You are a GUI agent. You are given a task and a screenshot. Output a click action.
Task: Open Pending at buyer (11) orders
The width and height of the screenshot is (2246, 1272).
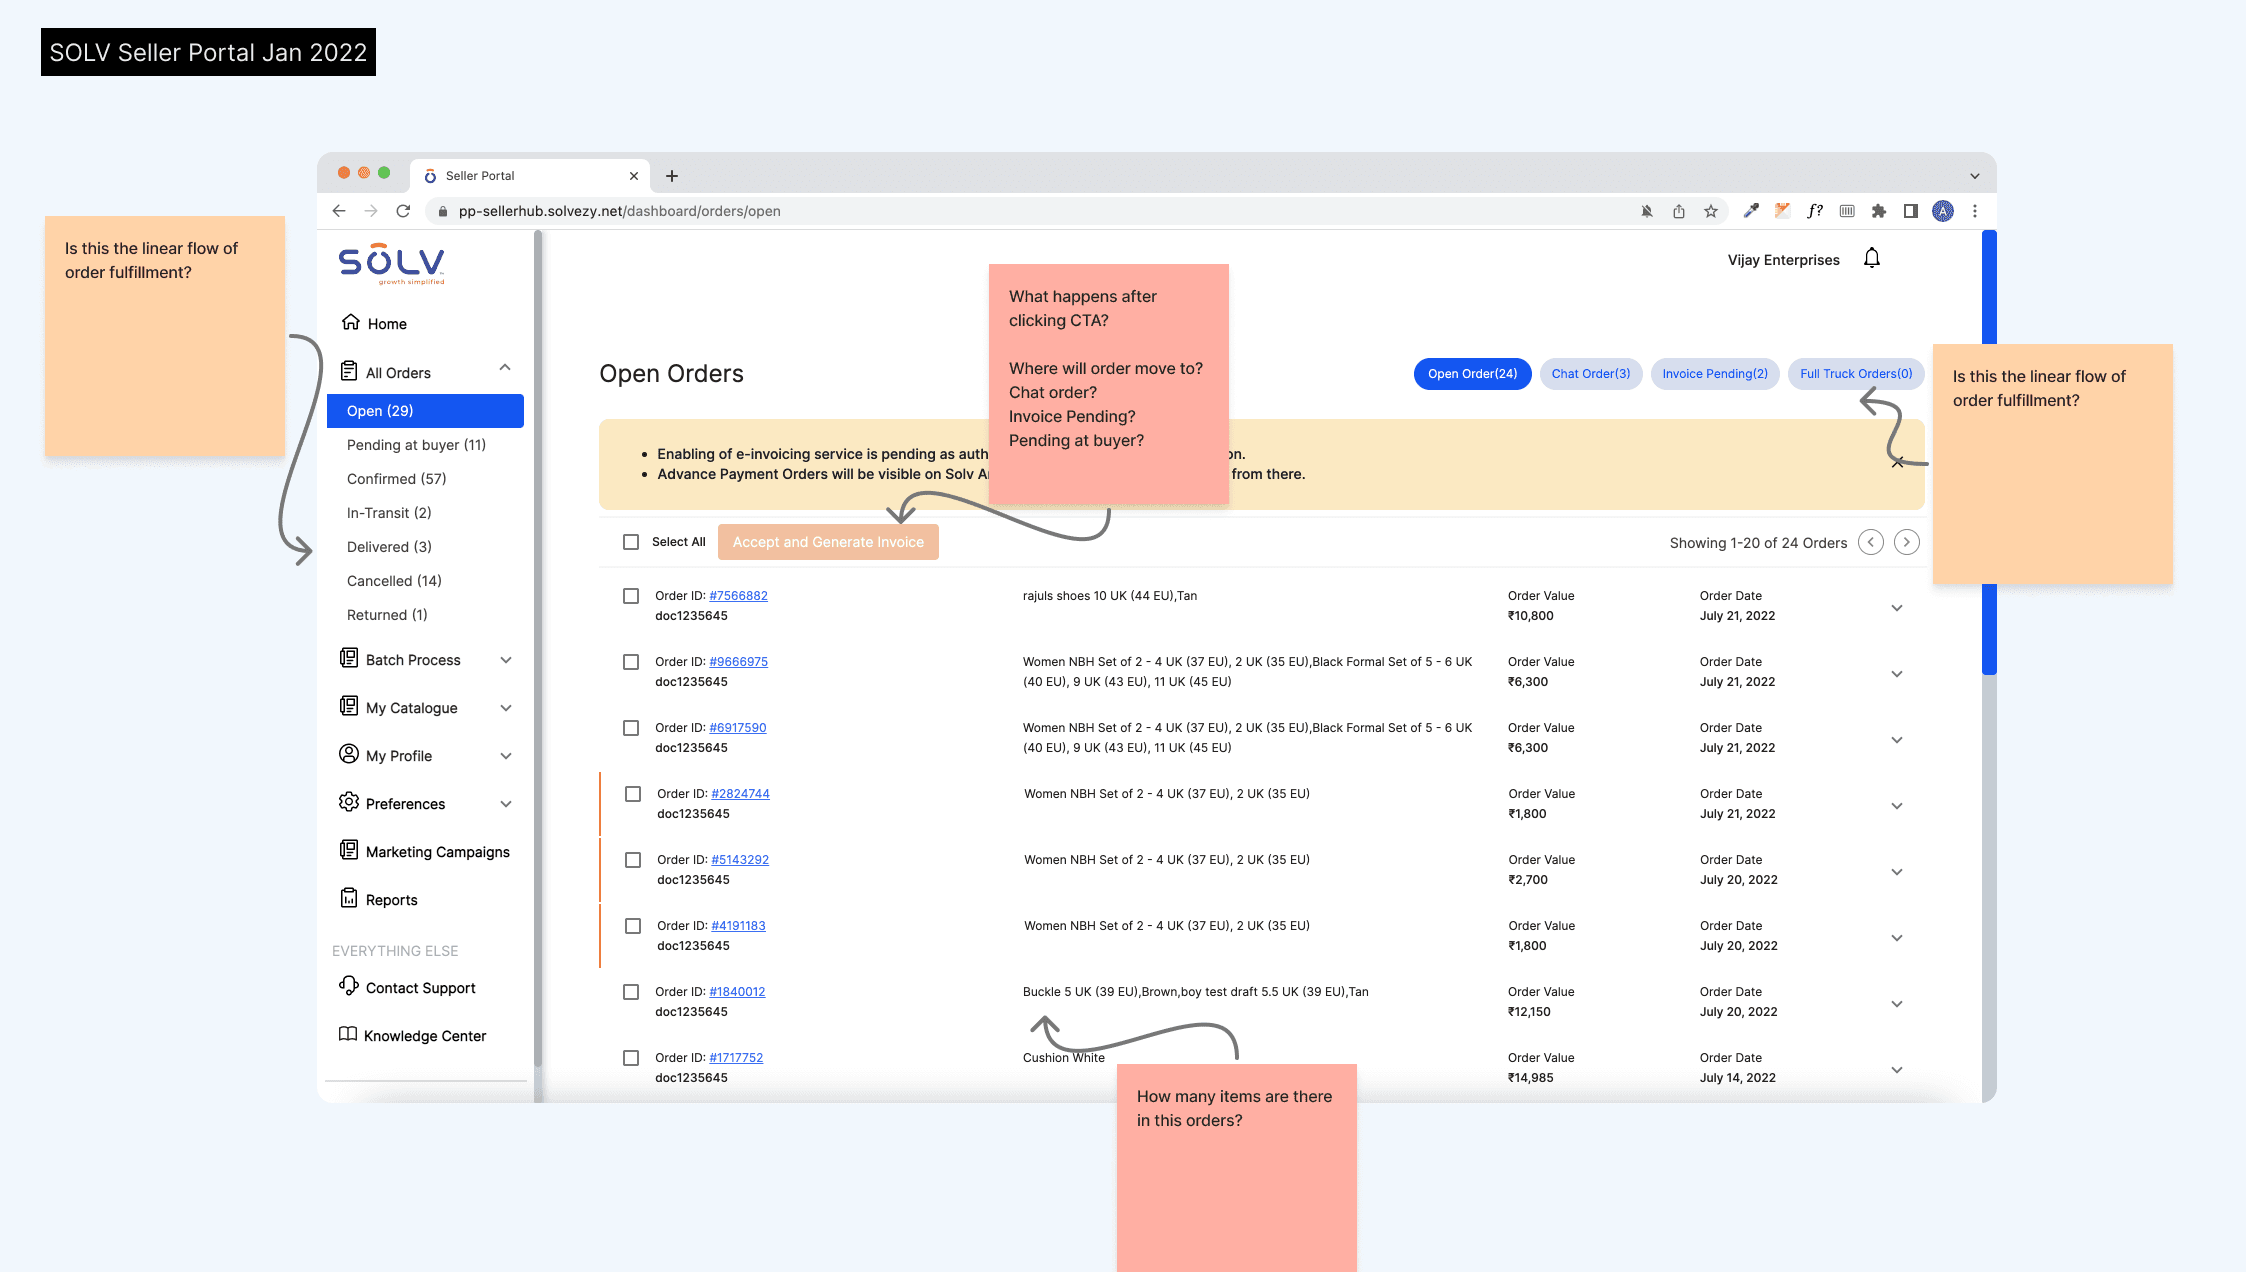tap(416, 445)
